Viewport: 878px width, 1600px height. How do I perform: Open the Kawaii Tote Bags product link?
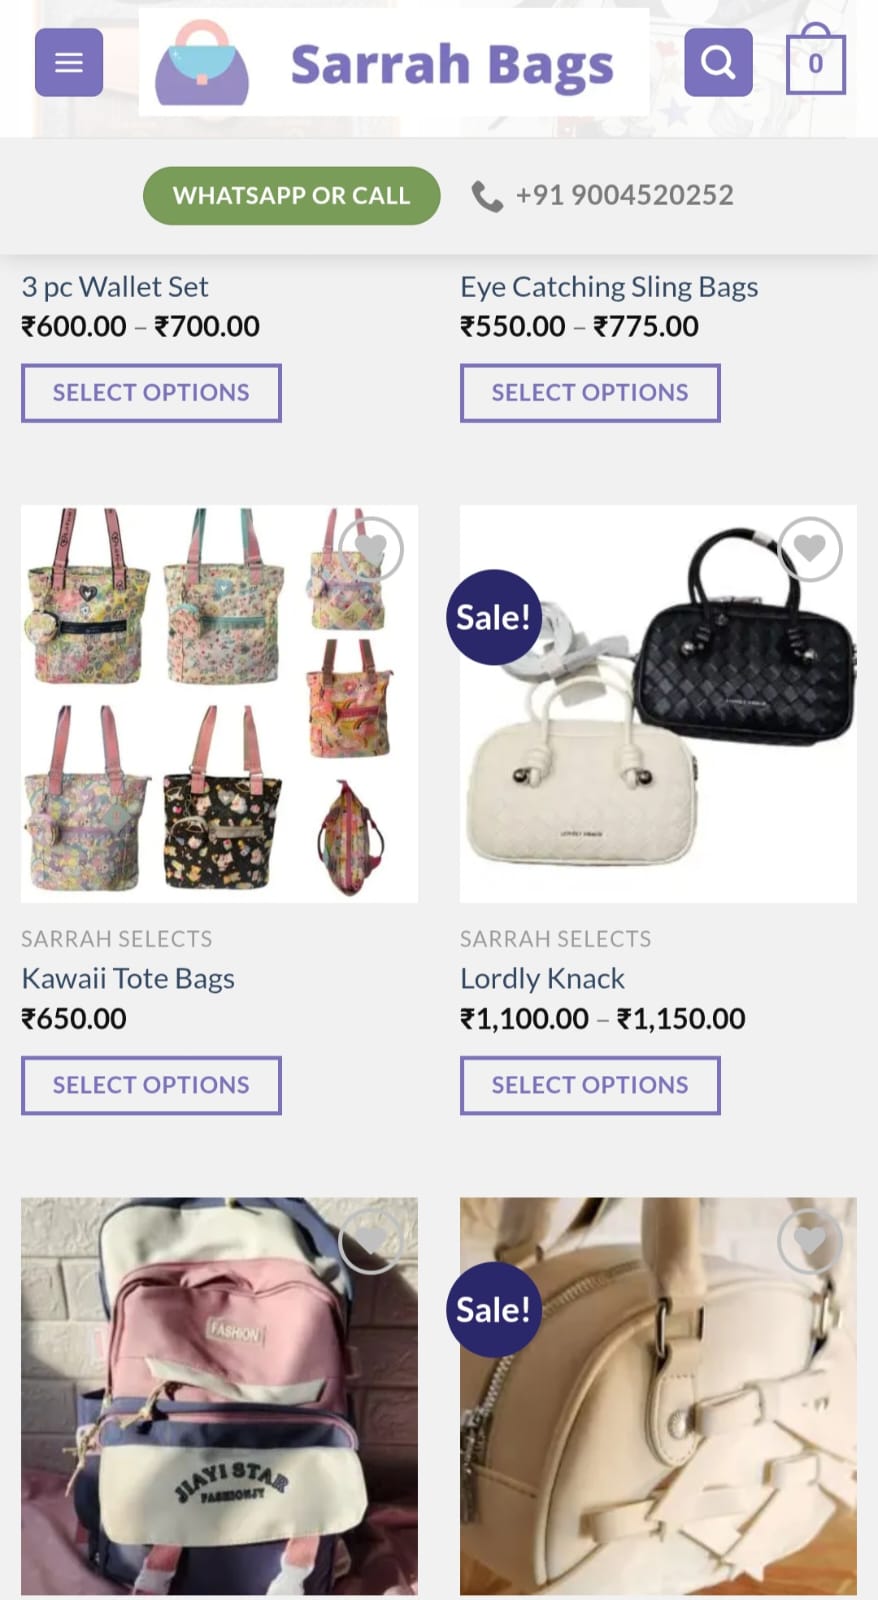click(x=128, y=978)
